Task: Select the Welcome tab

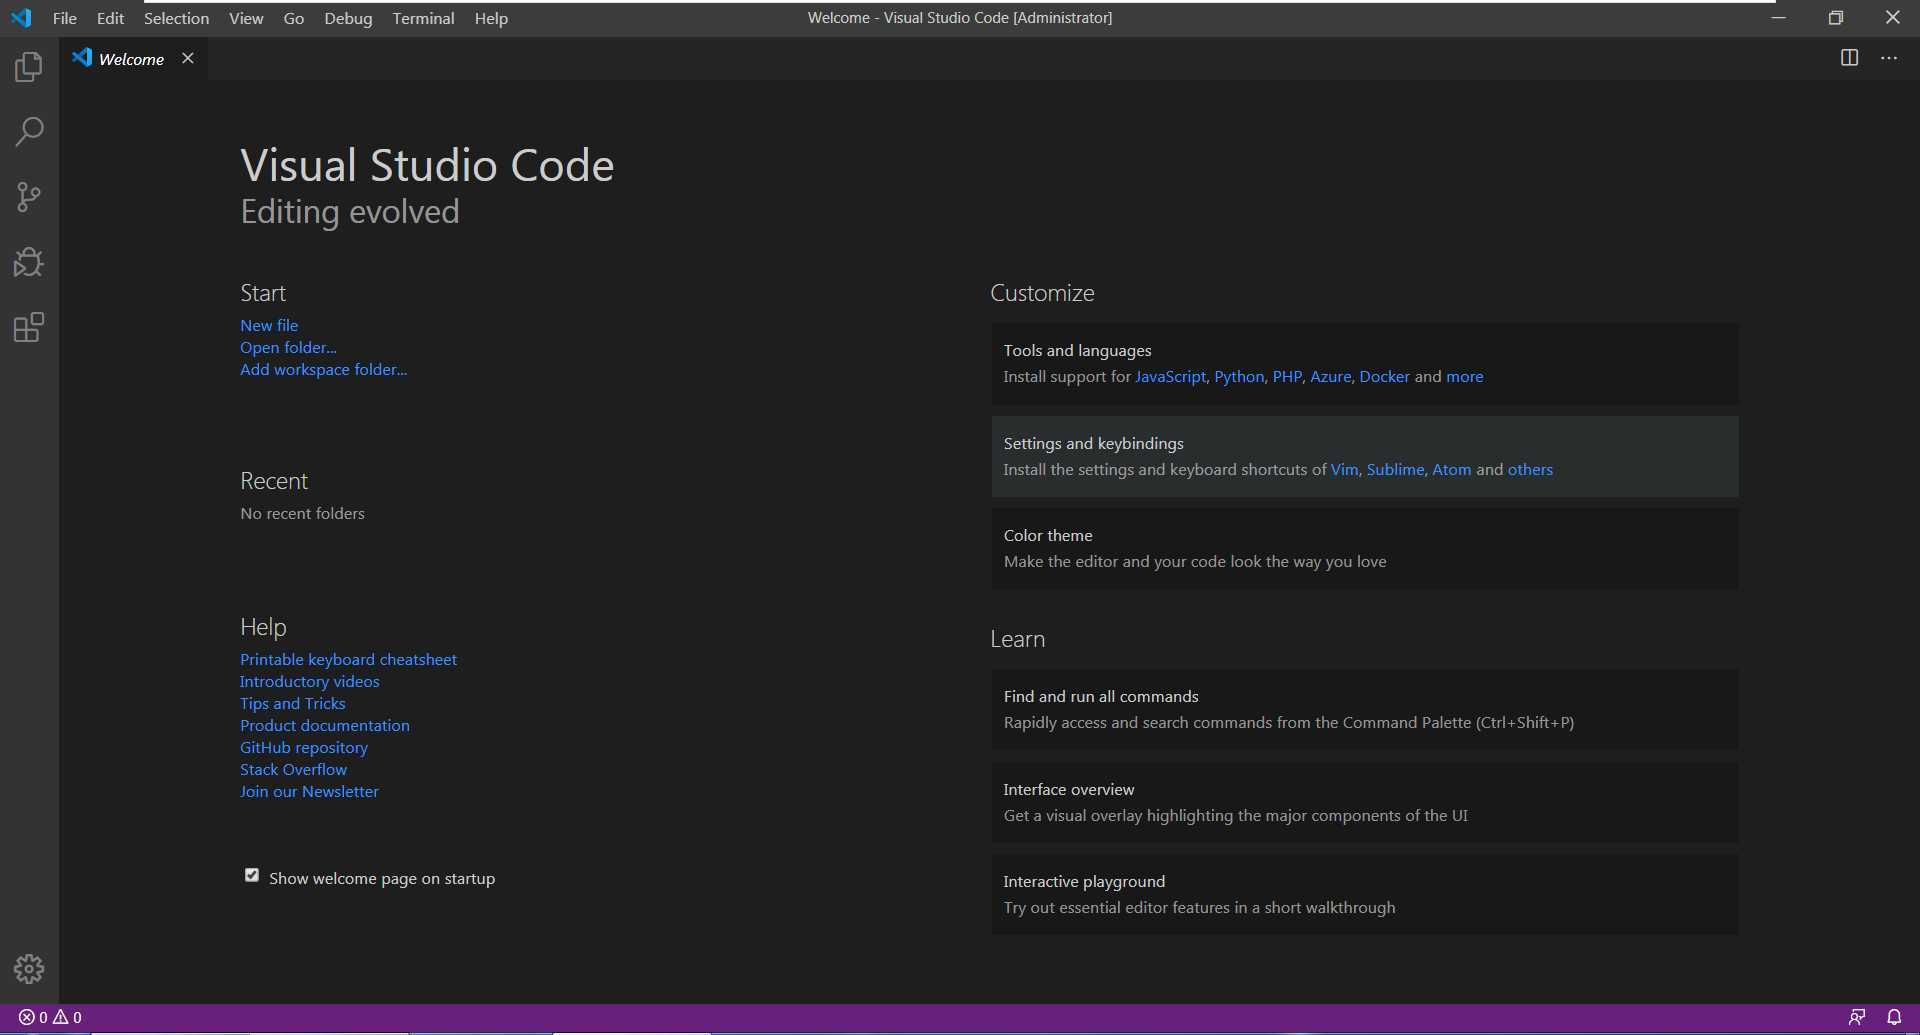Action: (131, 59)
